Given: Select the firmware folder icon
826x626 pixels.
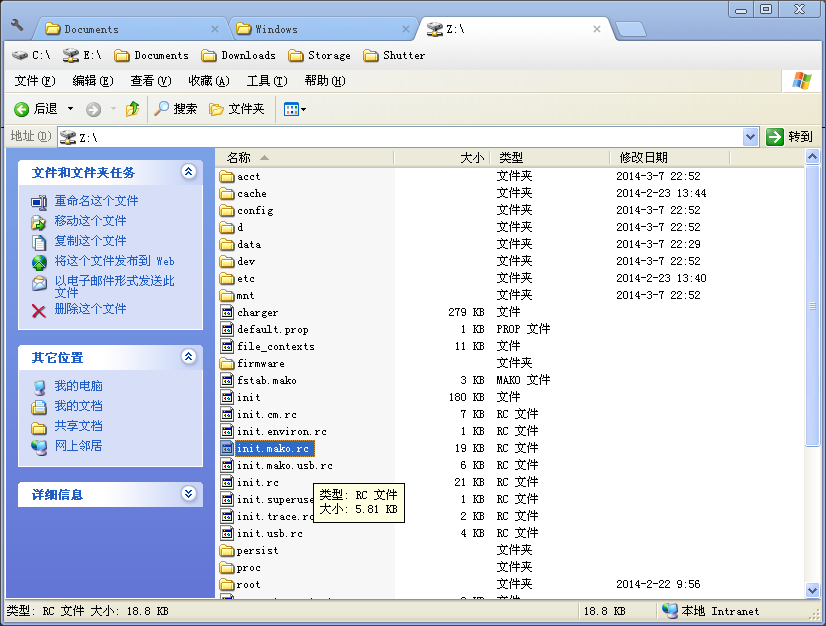Looking at the screenshot, I should 227,364.
